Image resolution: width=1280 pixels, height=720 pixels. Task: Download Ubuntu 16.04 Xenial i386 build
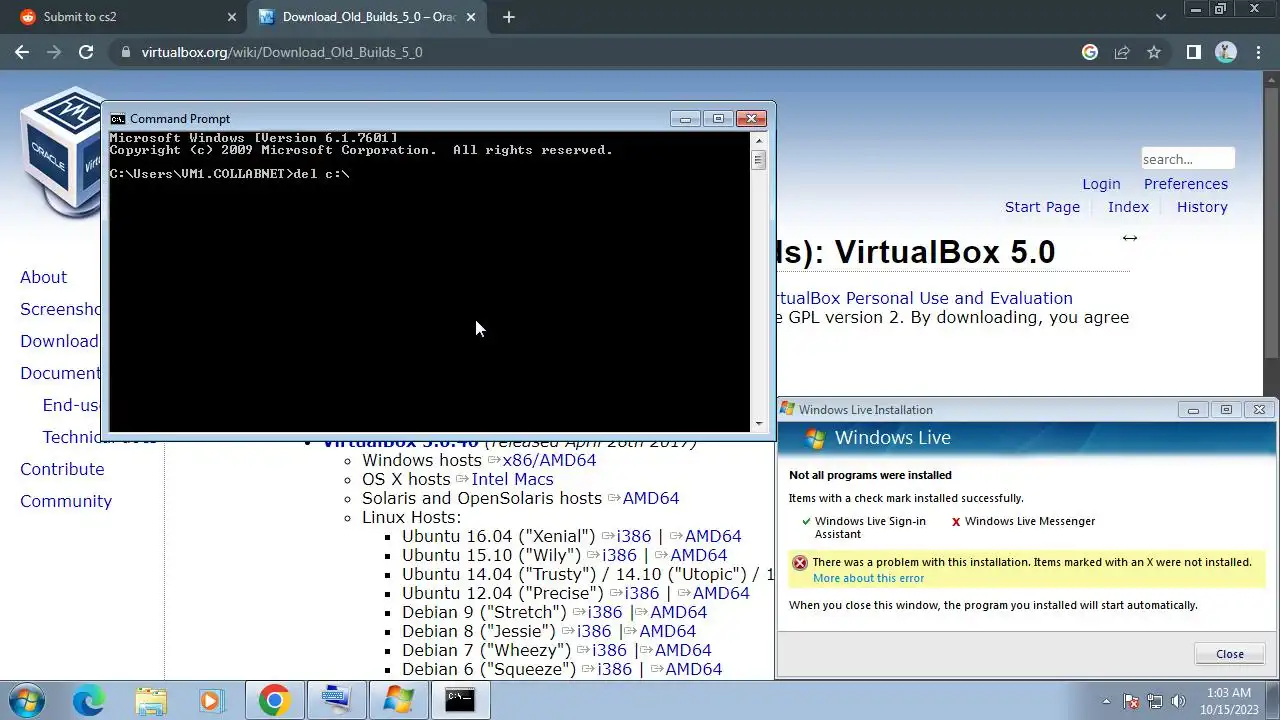click(633, 536)
